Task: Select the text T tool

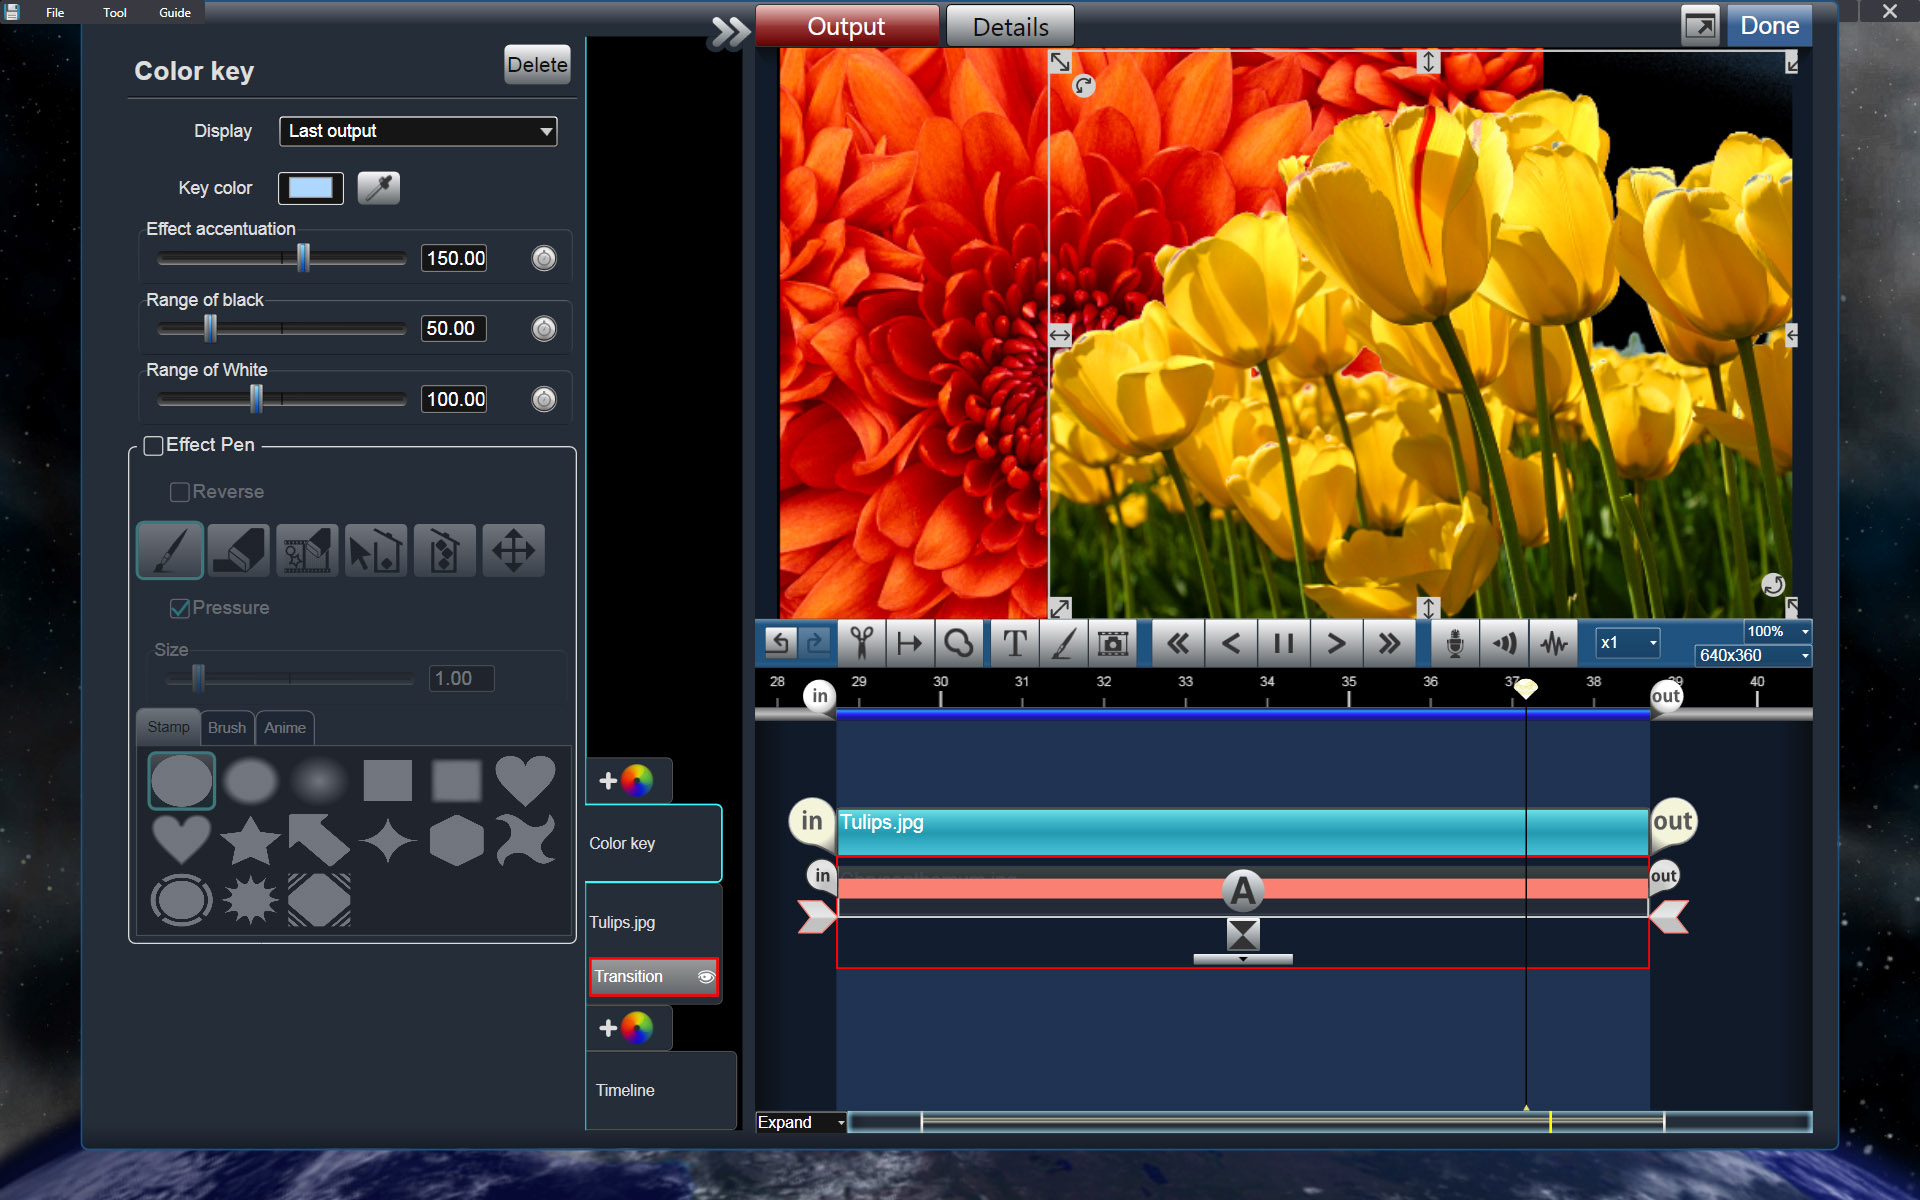Action: click(1014, 643)
